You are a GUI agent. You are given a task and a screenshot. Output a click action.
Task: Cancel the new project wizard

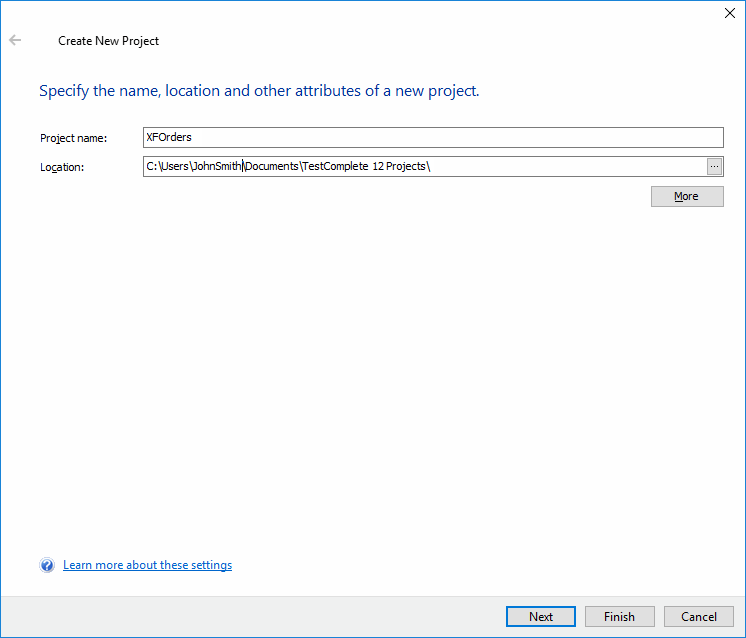[698, 617]
